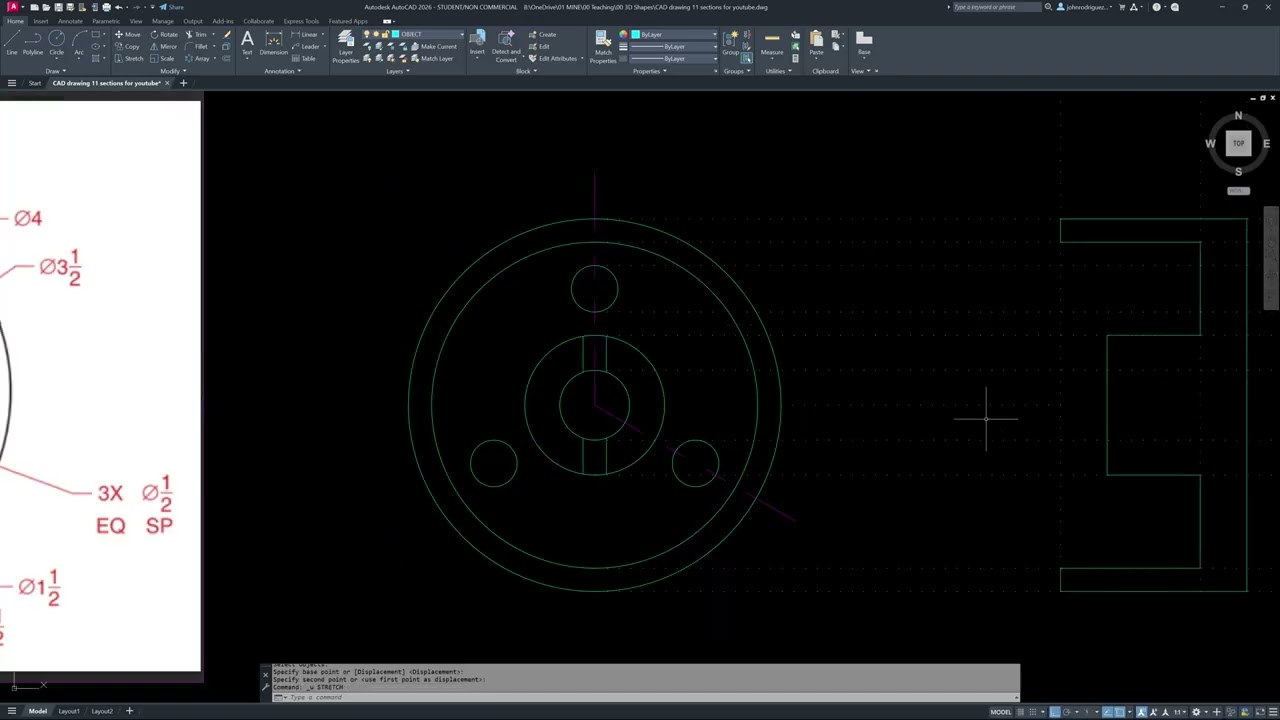
Task: Select the Line tool
Action: (12, 42)
